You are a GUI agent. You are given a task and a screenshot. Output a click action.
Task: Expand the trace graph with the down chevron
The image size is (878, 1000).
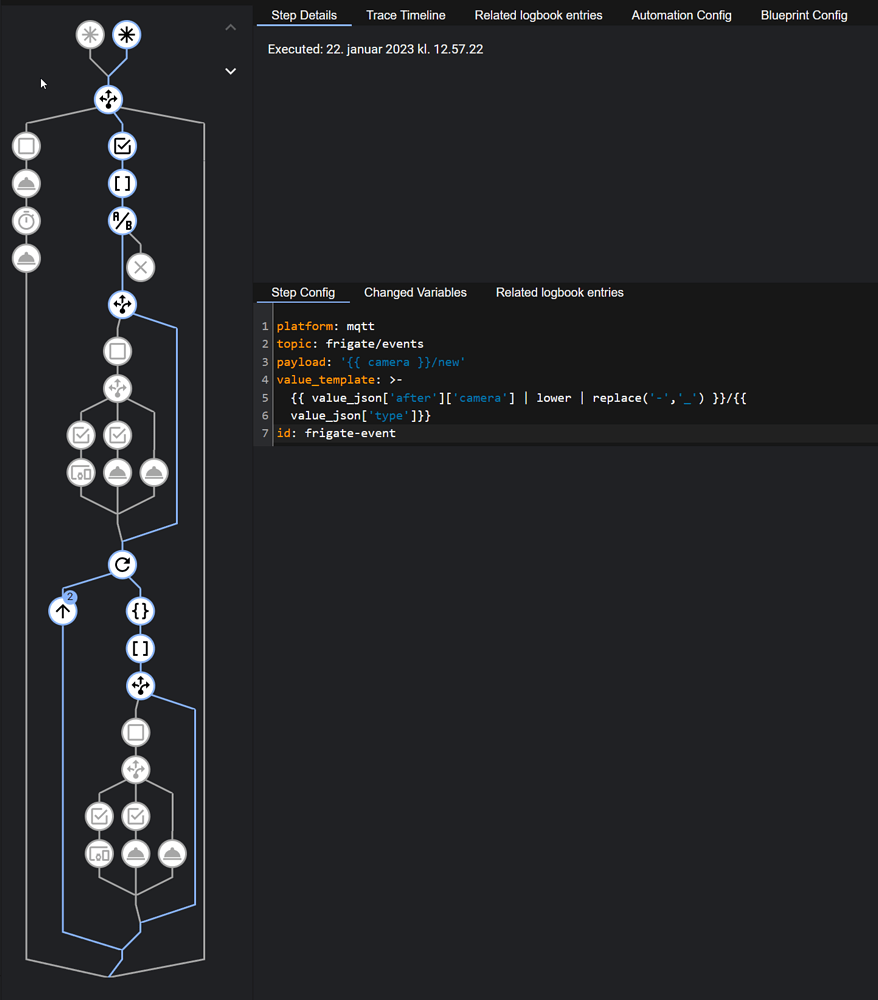(x=230, y=71)
